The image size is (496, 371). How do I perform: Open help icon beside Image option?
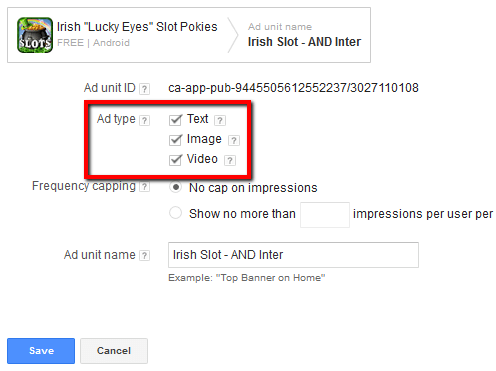pyautogui.click(x=234, y=140)
